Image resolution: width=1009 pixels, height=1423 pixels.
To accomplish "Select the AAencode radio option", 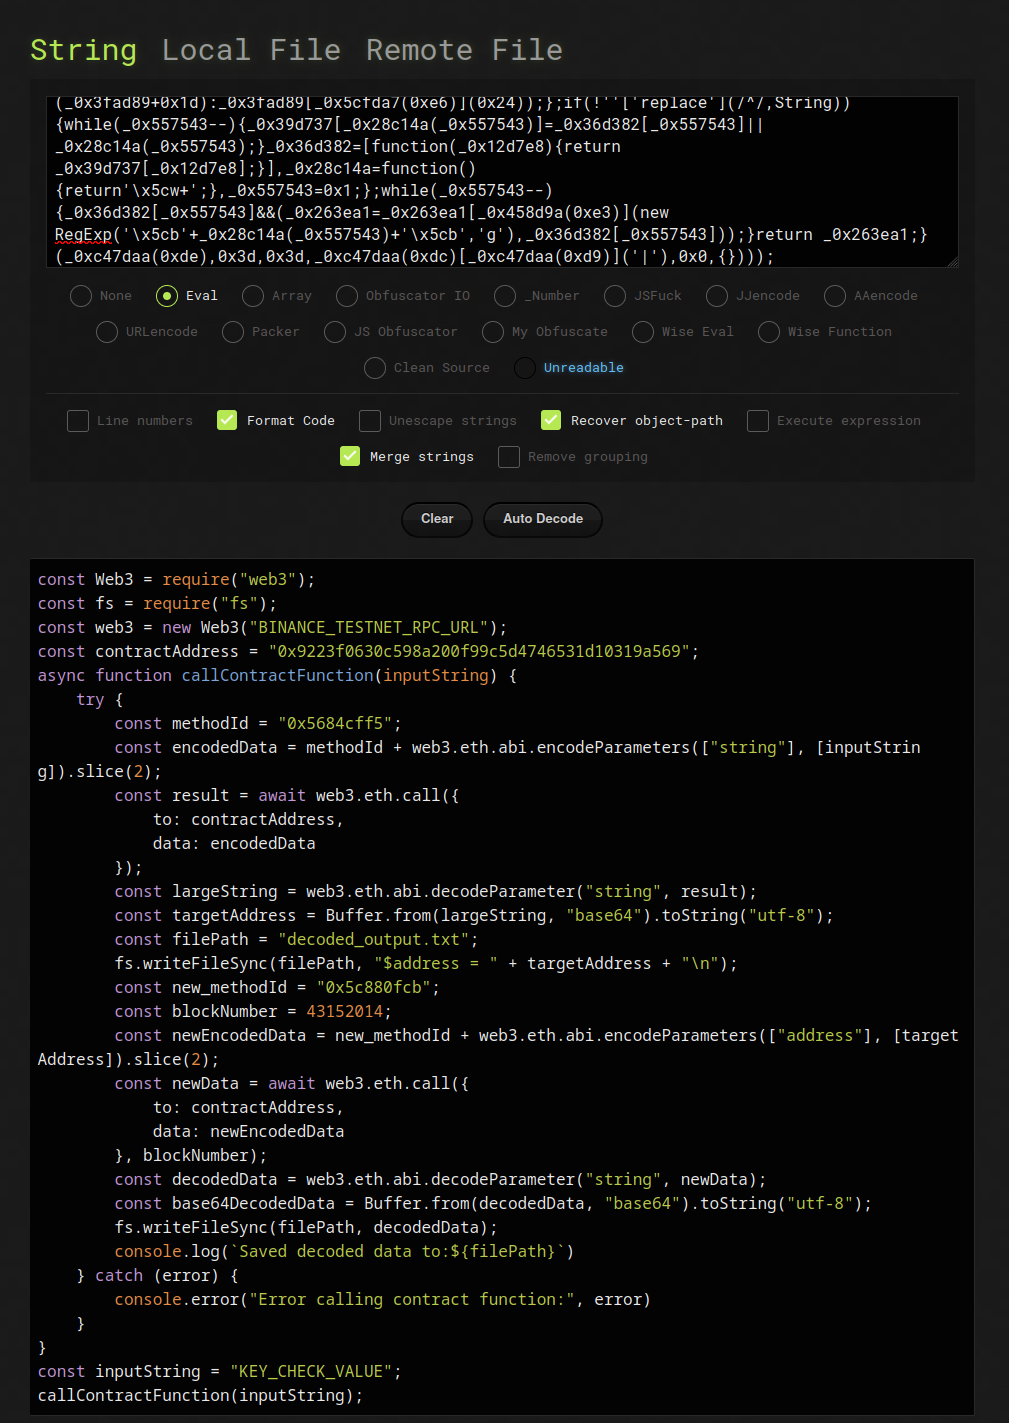I will click(835, 296).
